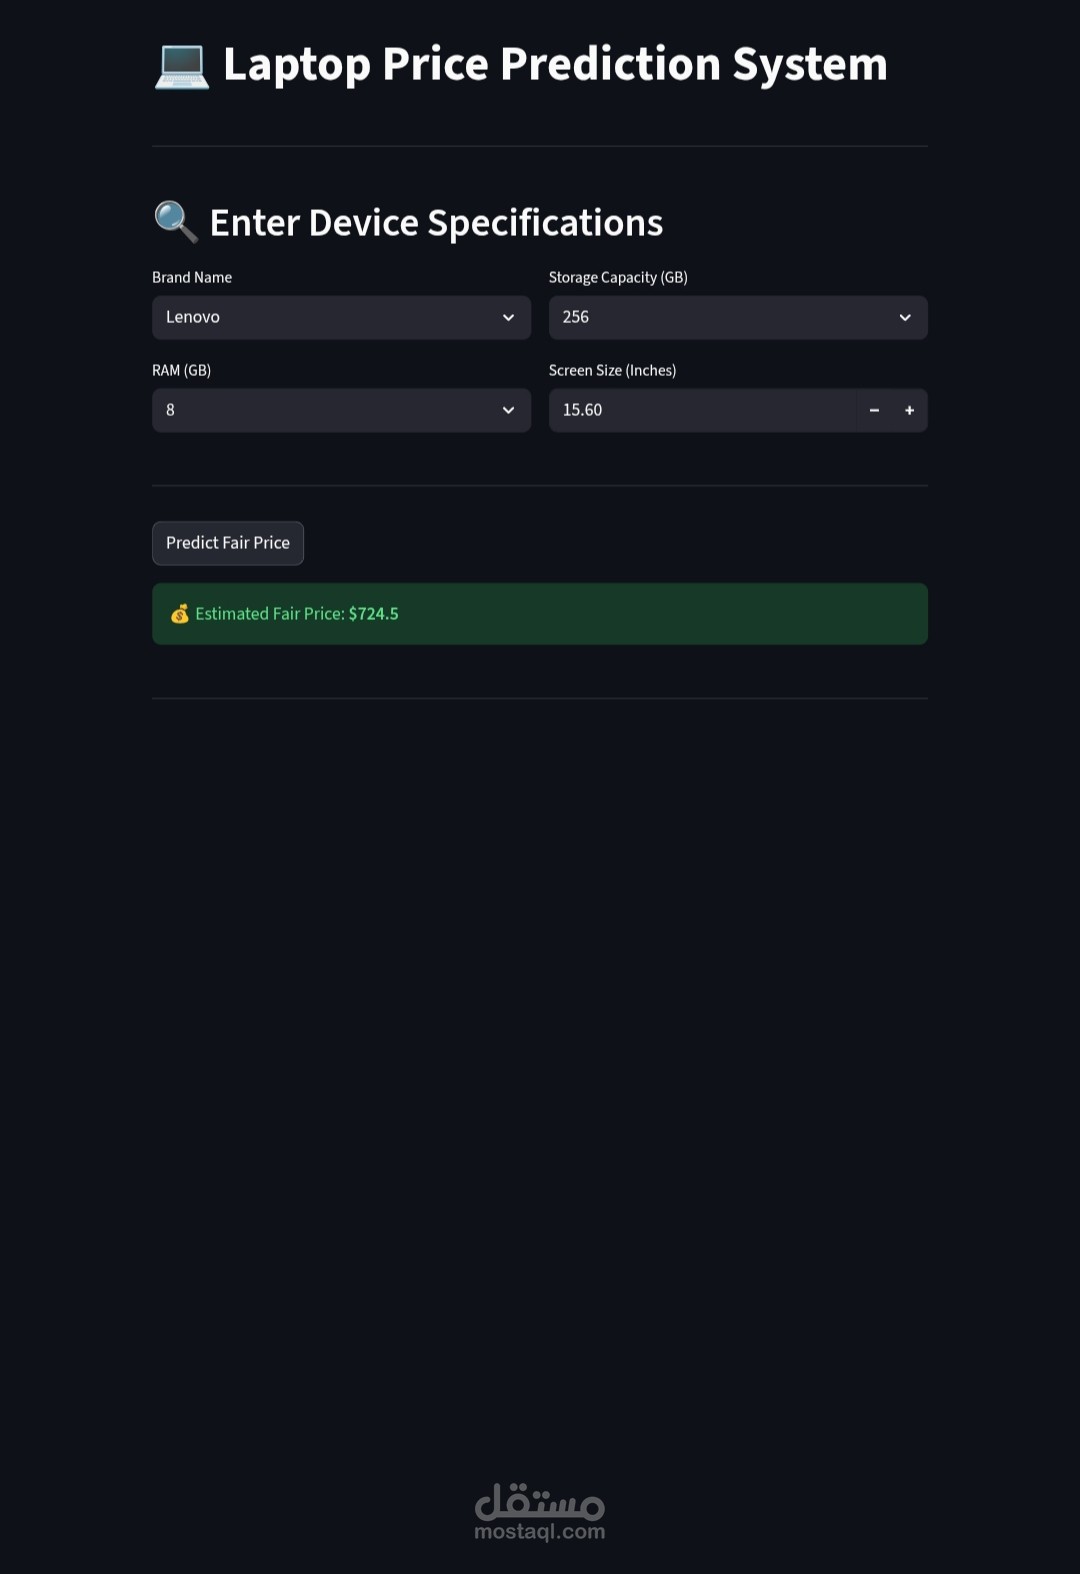Screen dimensions: 1080x1574
Task: Click the RAM dropdown chevron arrow
Action: click(x=508, y=410)
